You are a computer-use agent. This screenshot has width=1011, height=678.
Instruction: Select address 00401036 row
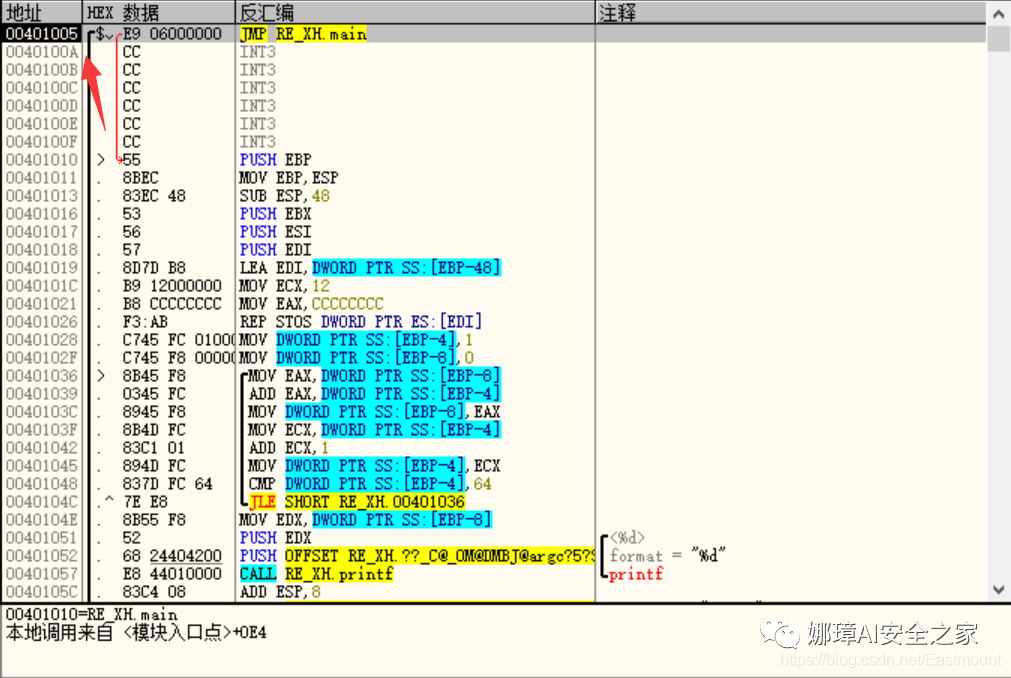[42, 376]
